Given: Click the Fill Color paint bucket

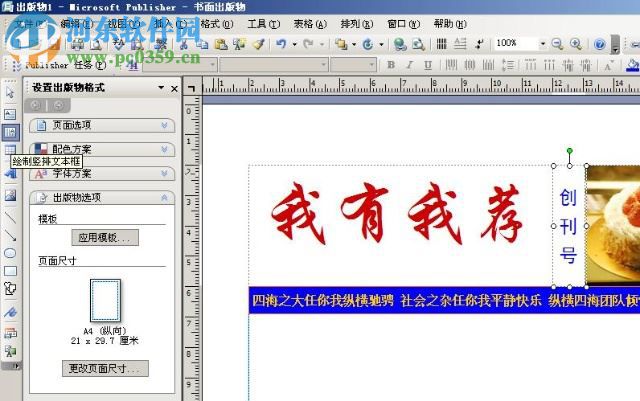Looking at the screenshot, I should (x=633, y=65).
